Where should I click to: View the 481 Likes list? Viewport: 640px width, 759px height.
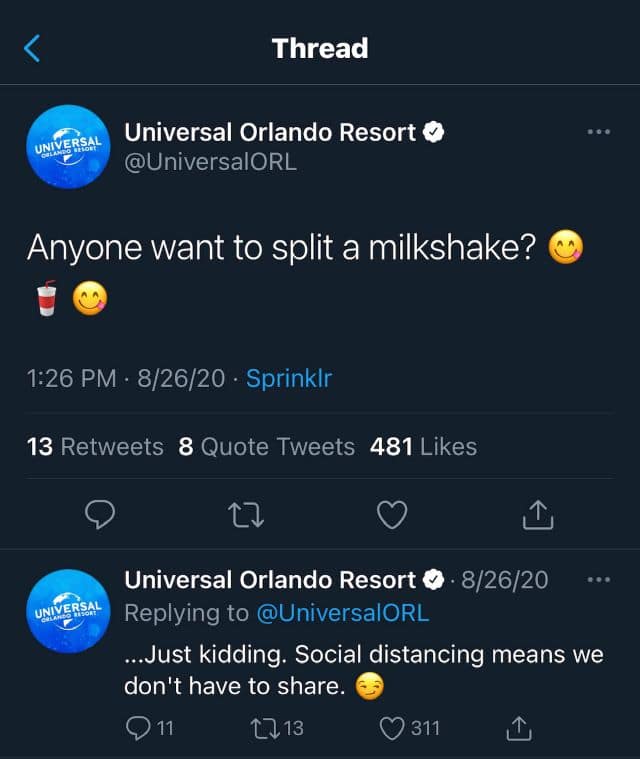(x=424, y=446)
